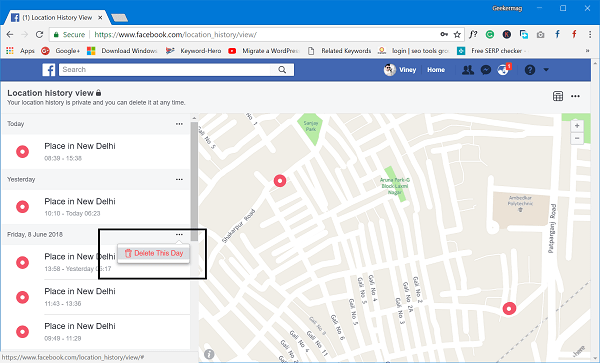
Task: Select the Location History View browser tab
Action: [x=57, y=18]
